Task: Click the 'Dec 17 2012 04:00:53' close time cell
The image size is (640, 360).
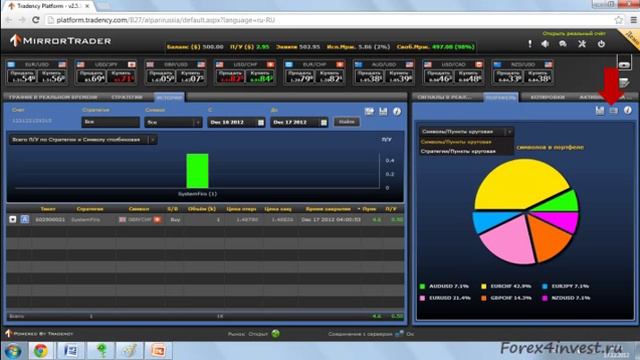Action: [331, 220]
